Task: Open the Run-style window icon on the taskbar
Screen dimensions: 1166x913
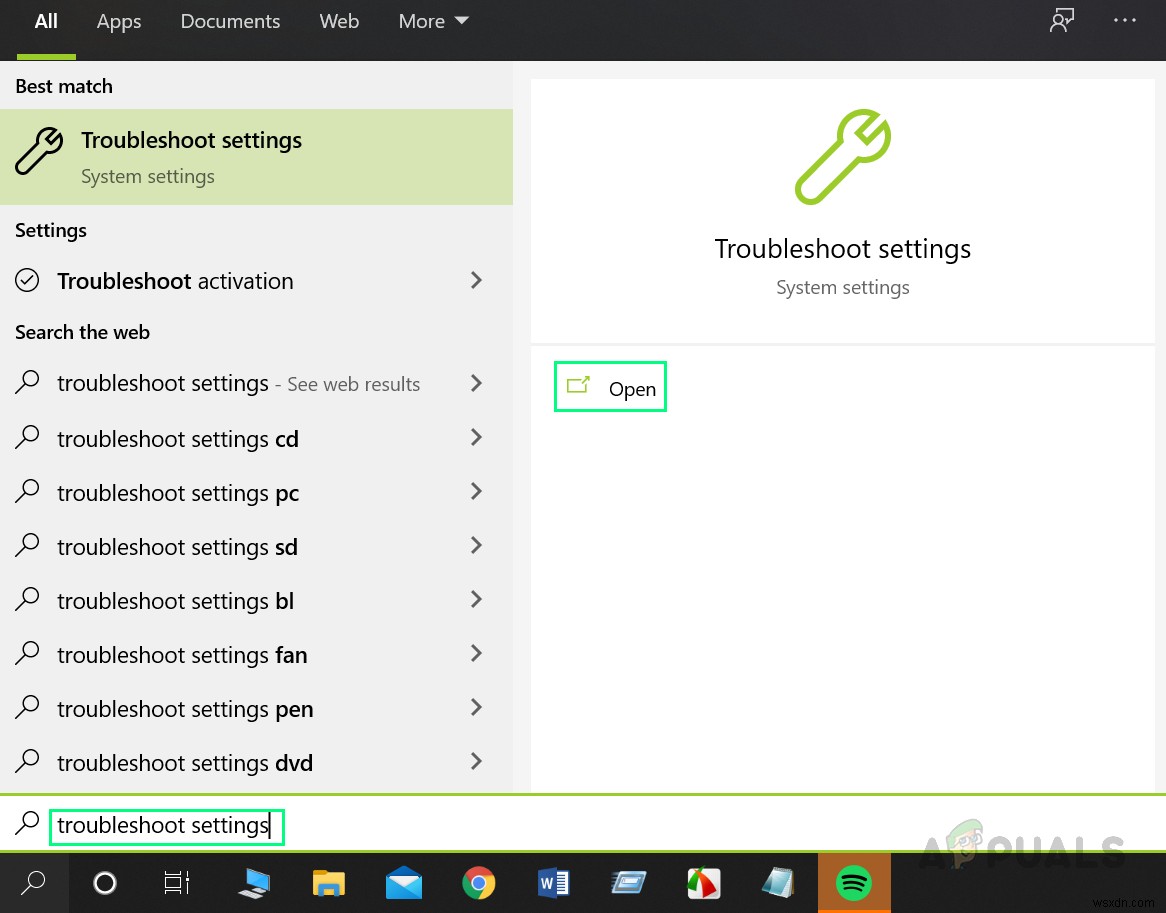Action: [x=628, y=883]
